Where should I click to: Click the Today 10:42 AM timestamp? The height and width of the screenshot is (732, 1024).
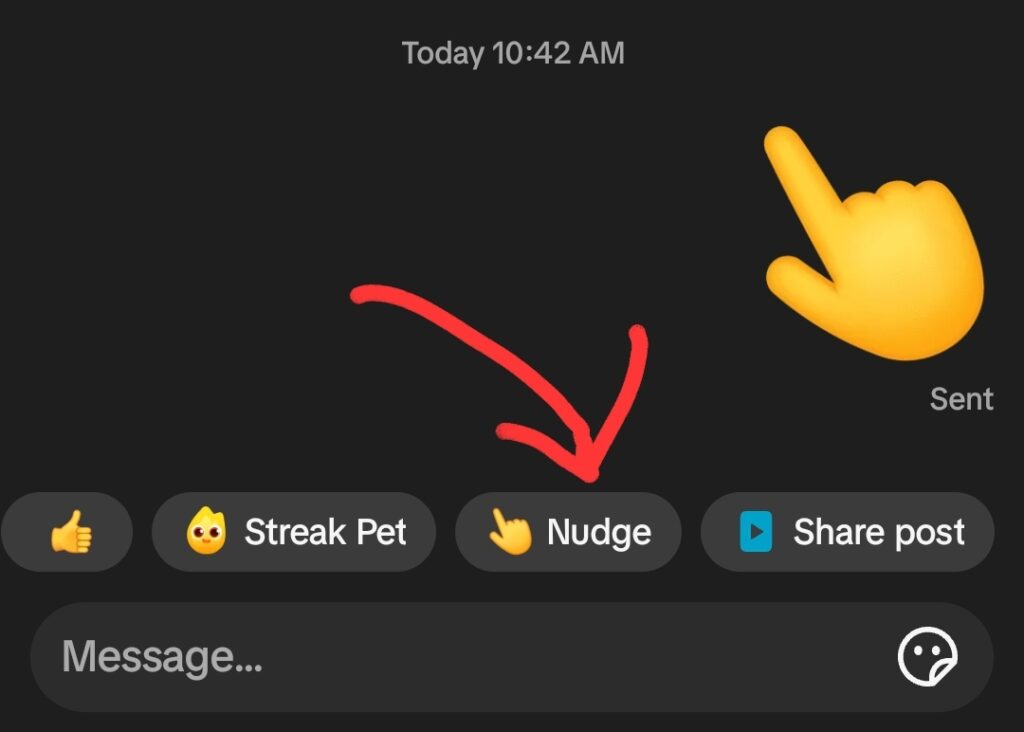point(513,53)
